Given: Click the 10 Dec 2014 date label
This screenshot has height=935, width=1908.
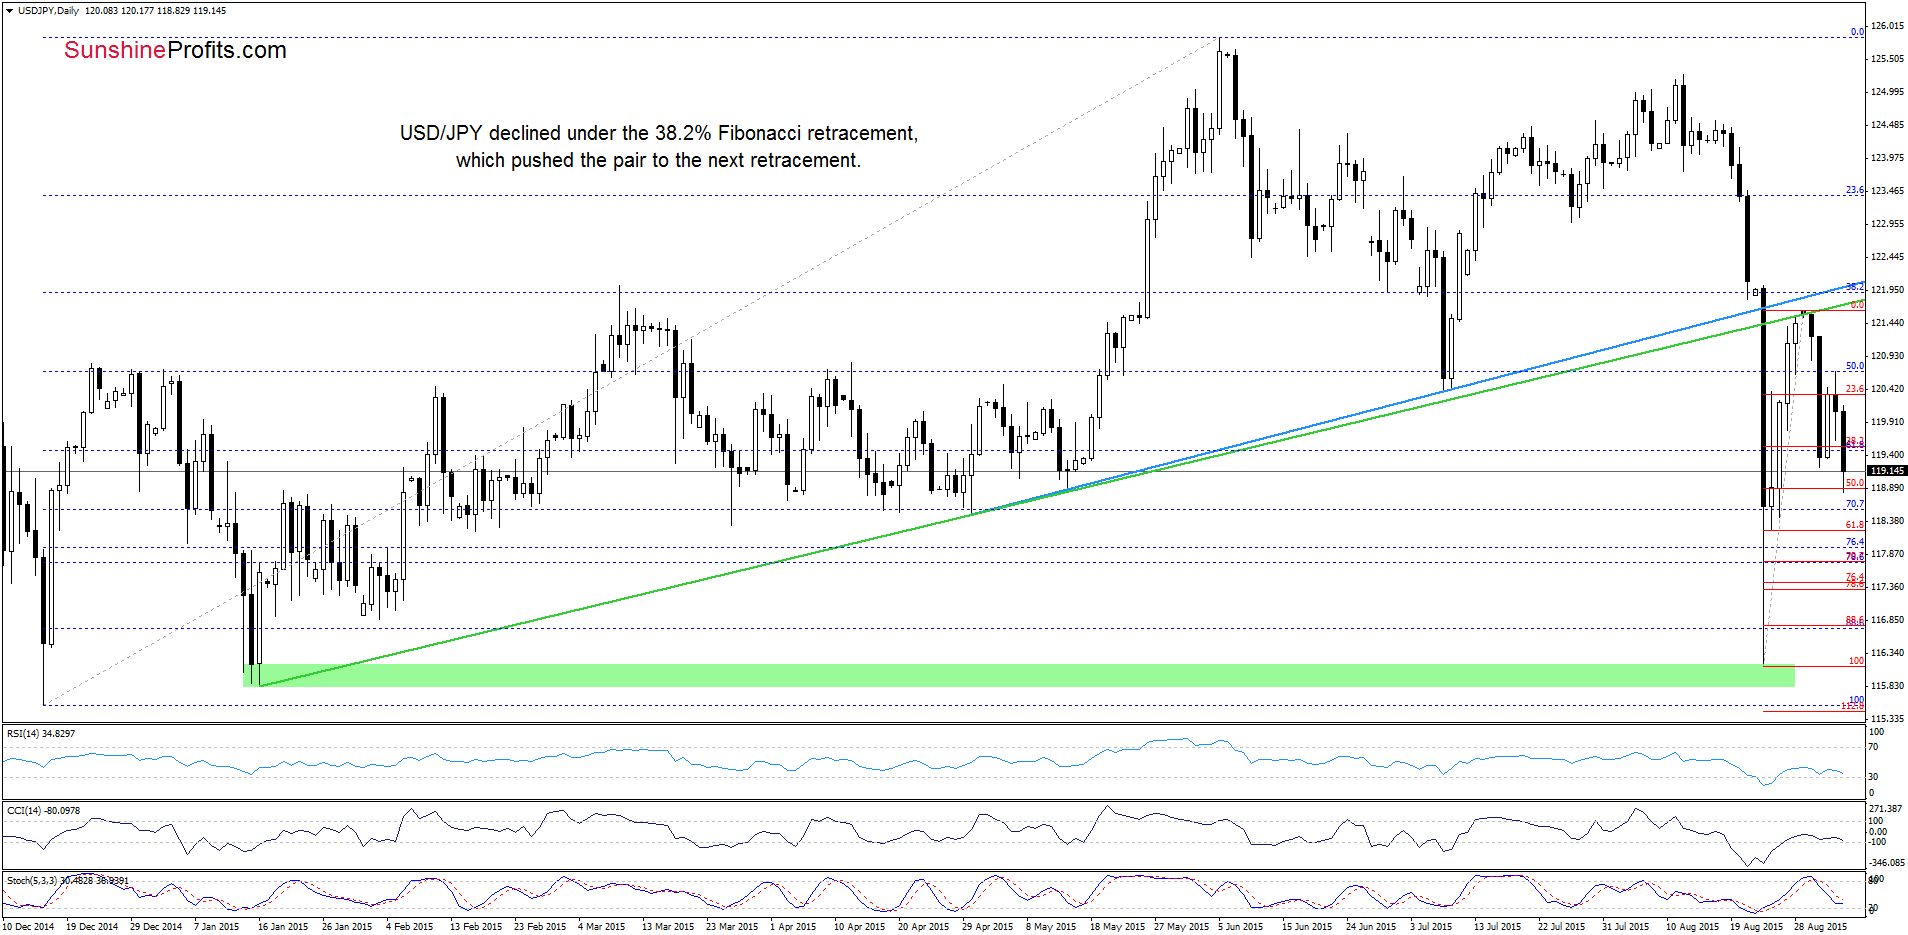Looking at the screenshot, I should (x=28, y=927).
